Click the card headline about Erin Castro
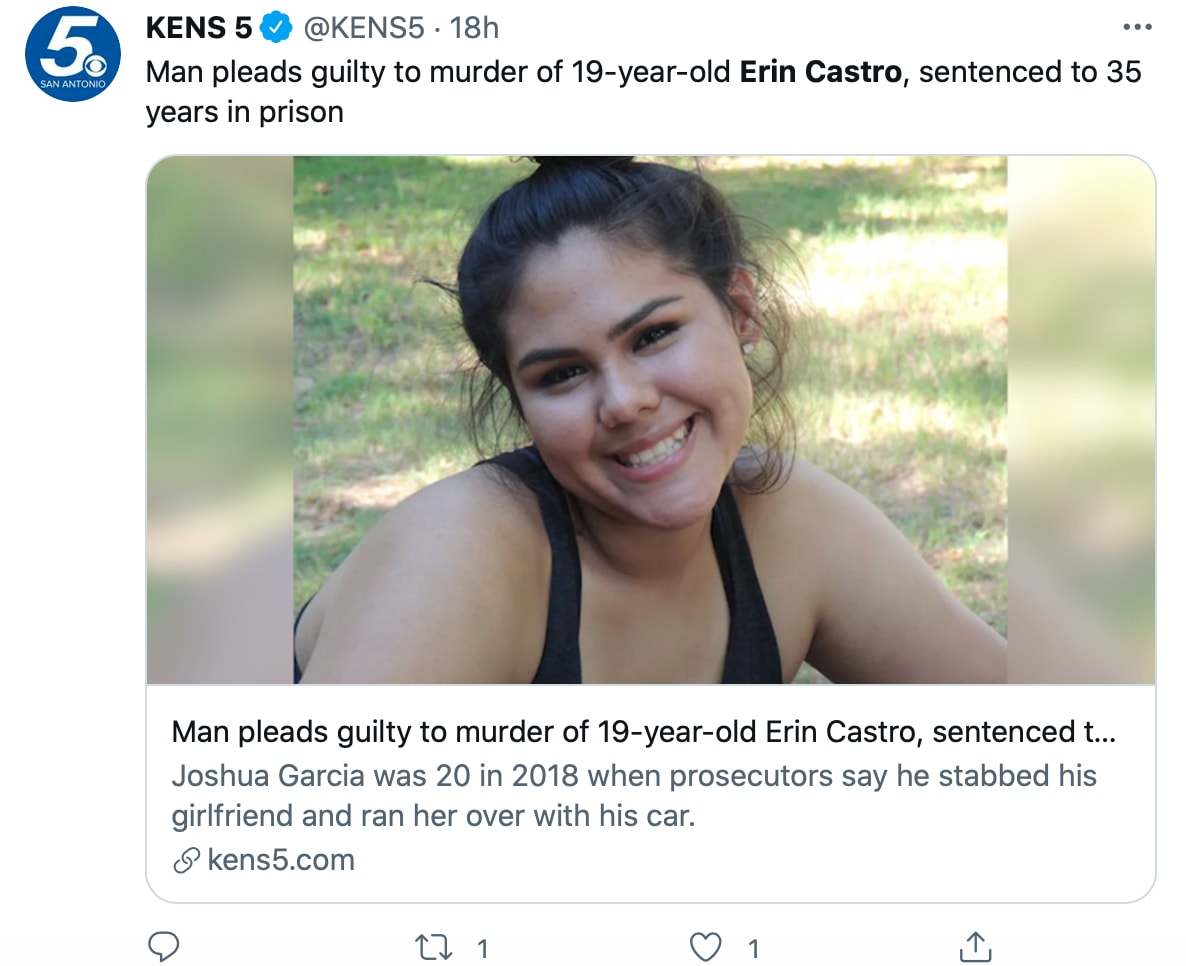The image size is (1186, 966). tap(643, 732)
